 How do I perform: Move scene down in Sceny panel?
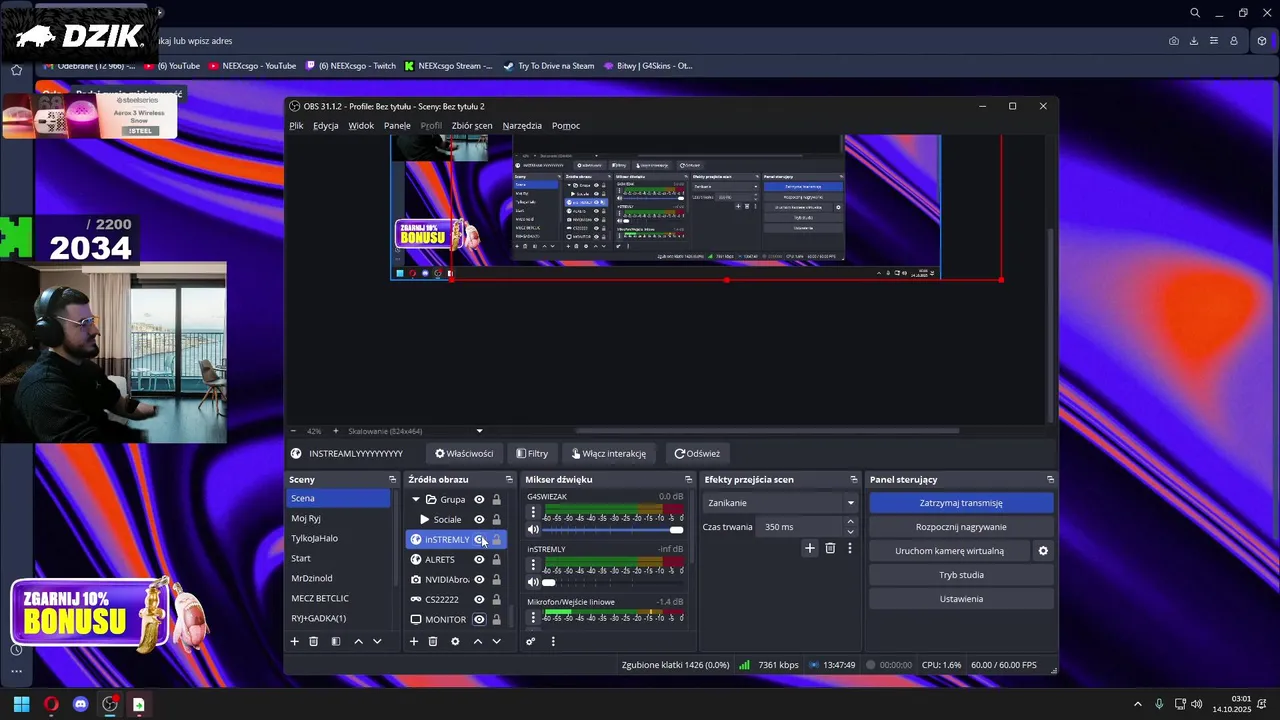tap(377, 641)
